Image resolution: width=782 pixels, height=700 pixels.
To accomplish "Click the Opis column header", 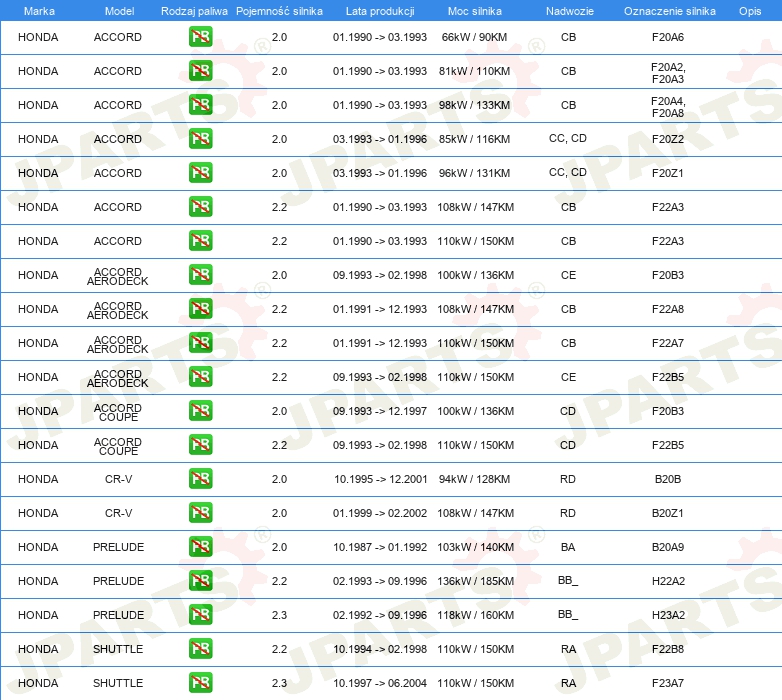I will [x=750, y=11].
